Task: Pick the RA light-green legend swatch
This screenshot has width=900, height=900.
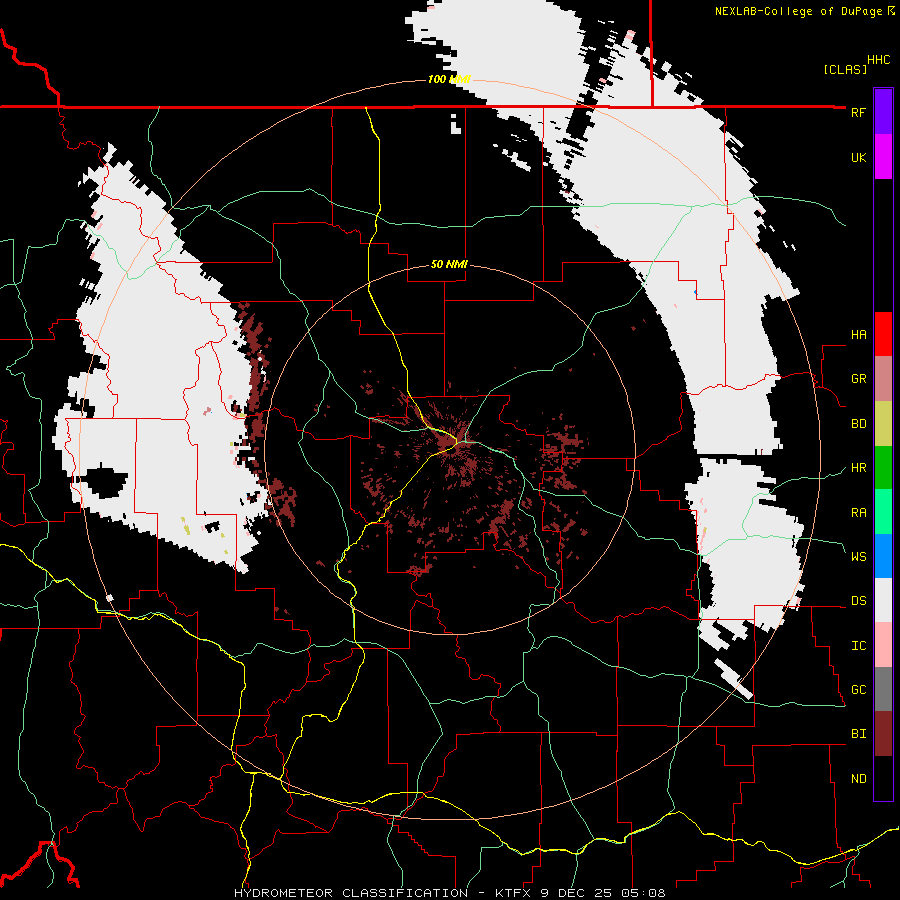Action: [883, 512]
